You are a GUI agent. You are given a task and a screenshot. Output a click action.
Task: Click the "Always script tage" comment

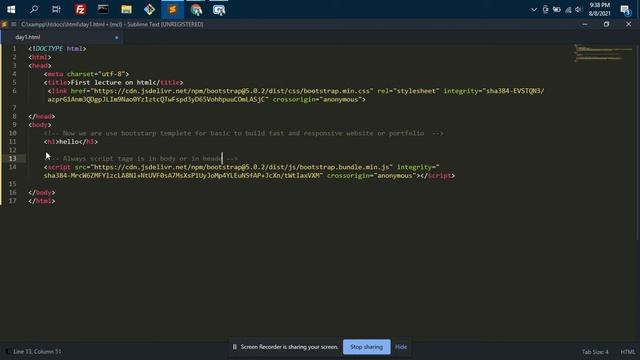pyautogui.click(x=143, y=159)
